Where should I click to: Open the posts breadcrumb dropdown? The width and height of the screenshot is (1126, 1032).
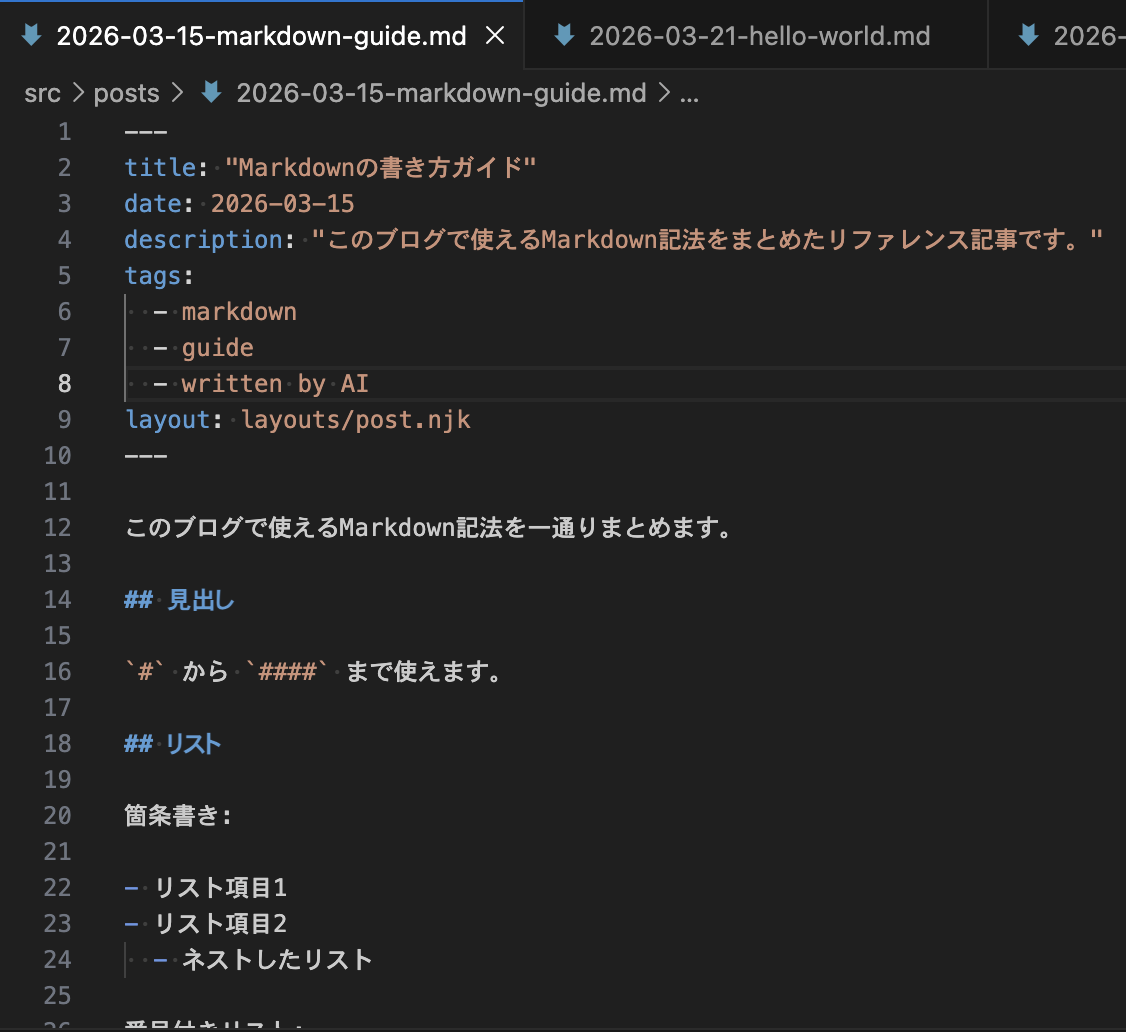(x=126, y=92)
